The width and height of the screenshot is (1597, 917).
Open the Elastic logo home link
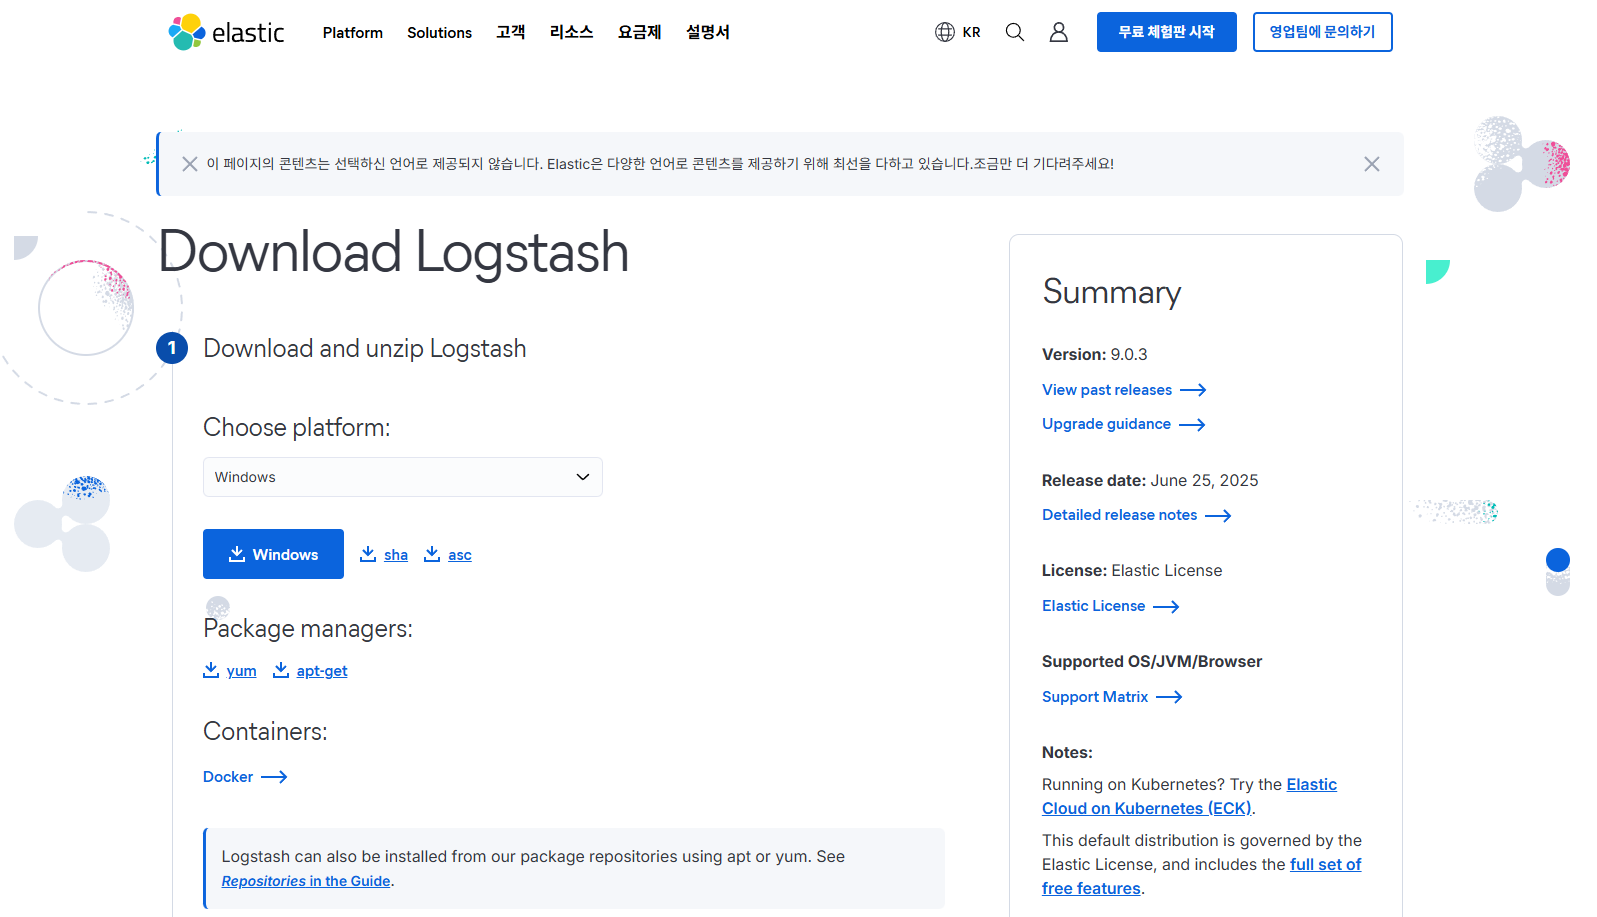point(226,32)
